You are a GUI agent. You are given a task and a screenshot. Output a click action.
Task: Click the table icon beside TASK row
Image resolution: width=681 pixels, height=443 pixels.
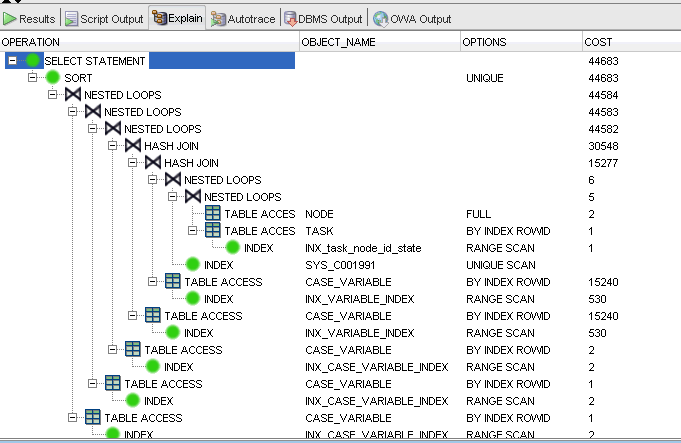click(213, 231)
